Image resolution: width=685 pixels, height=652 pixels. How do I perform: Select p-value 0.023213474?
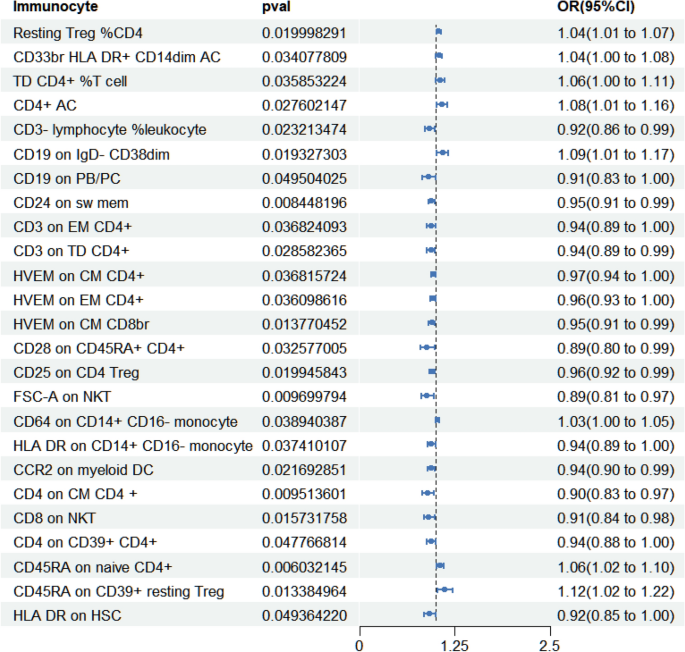click(304, 130)
